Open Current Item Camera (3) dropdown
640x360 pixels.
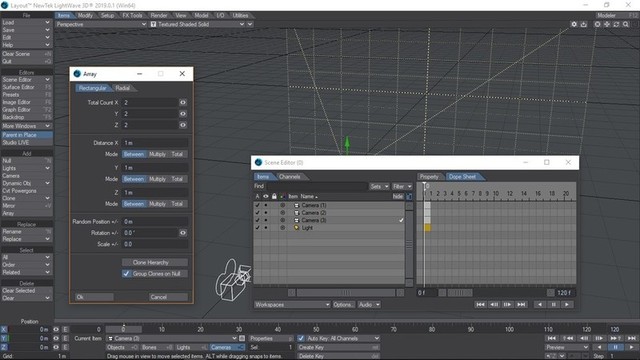coord(172,338)
